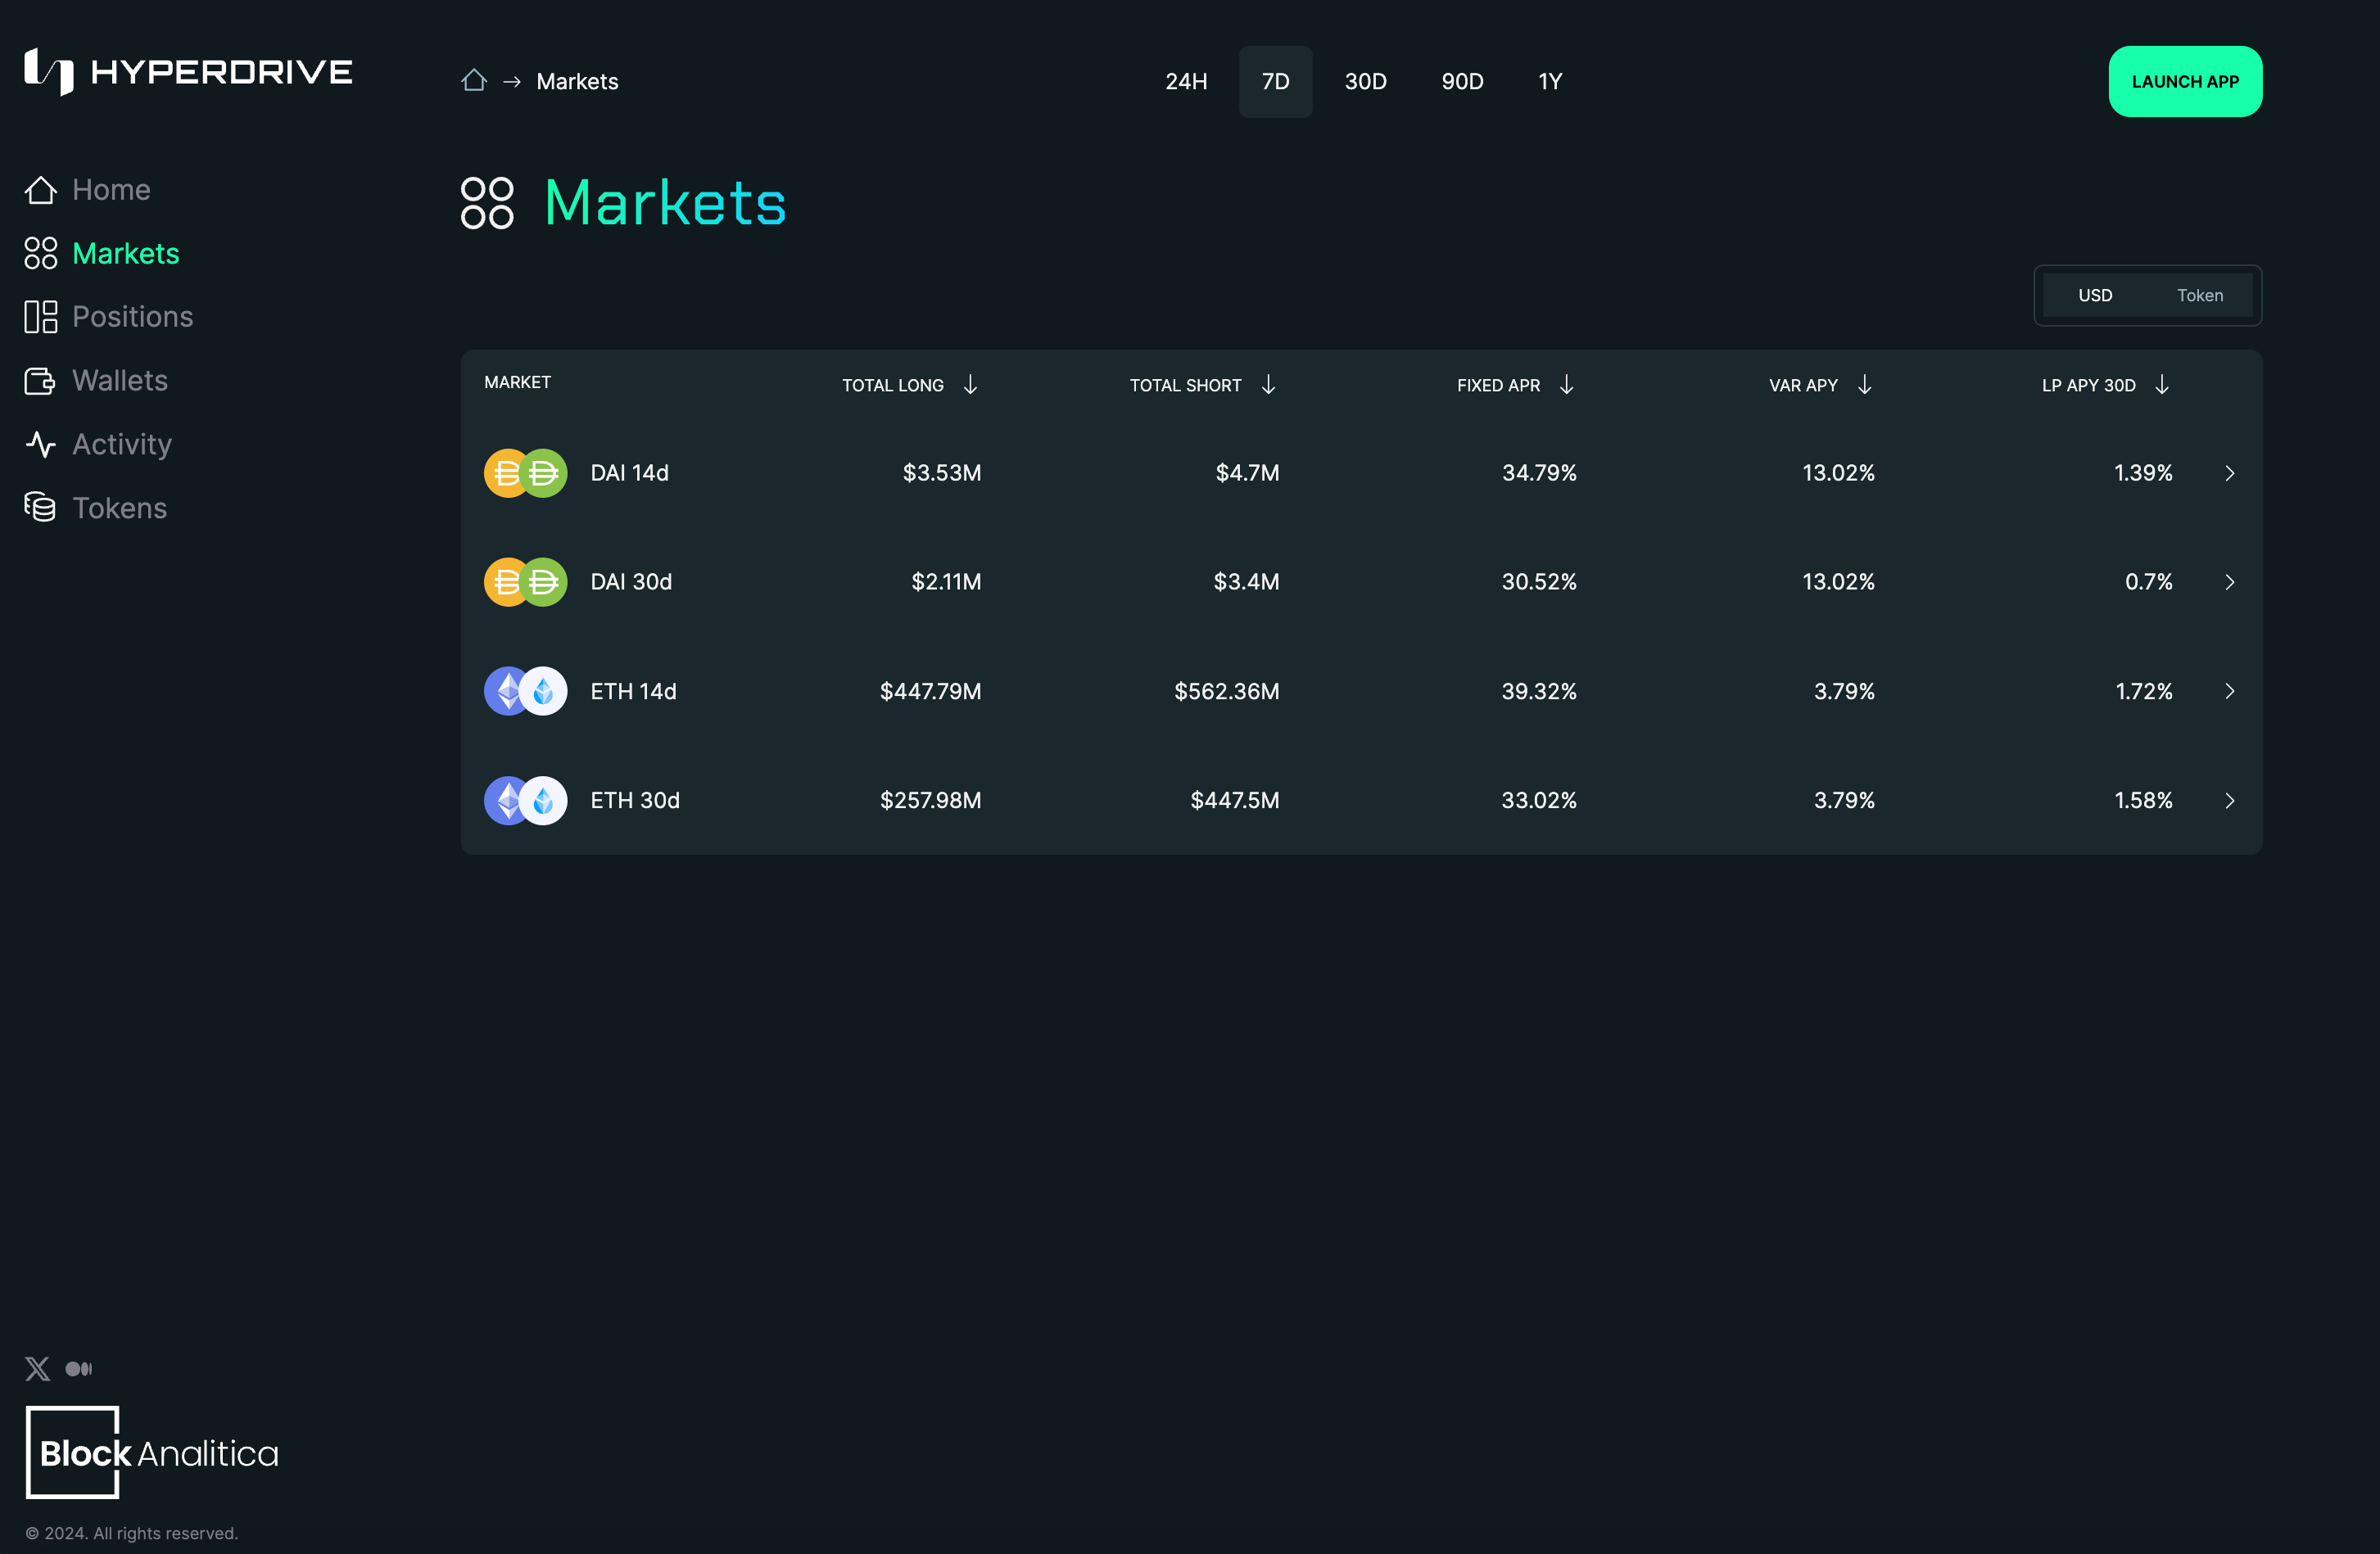Go to Activity in the sidebar

click(121, 444)
